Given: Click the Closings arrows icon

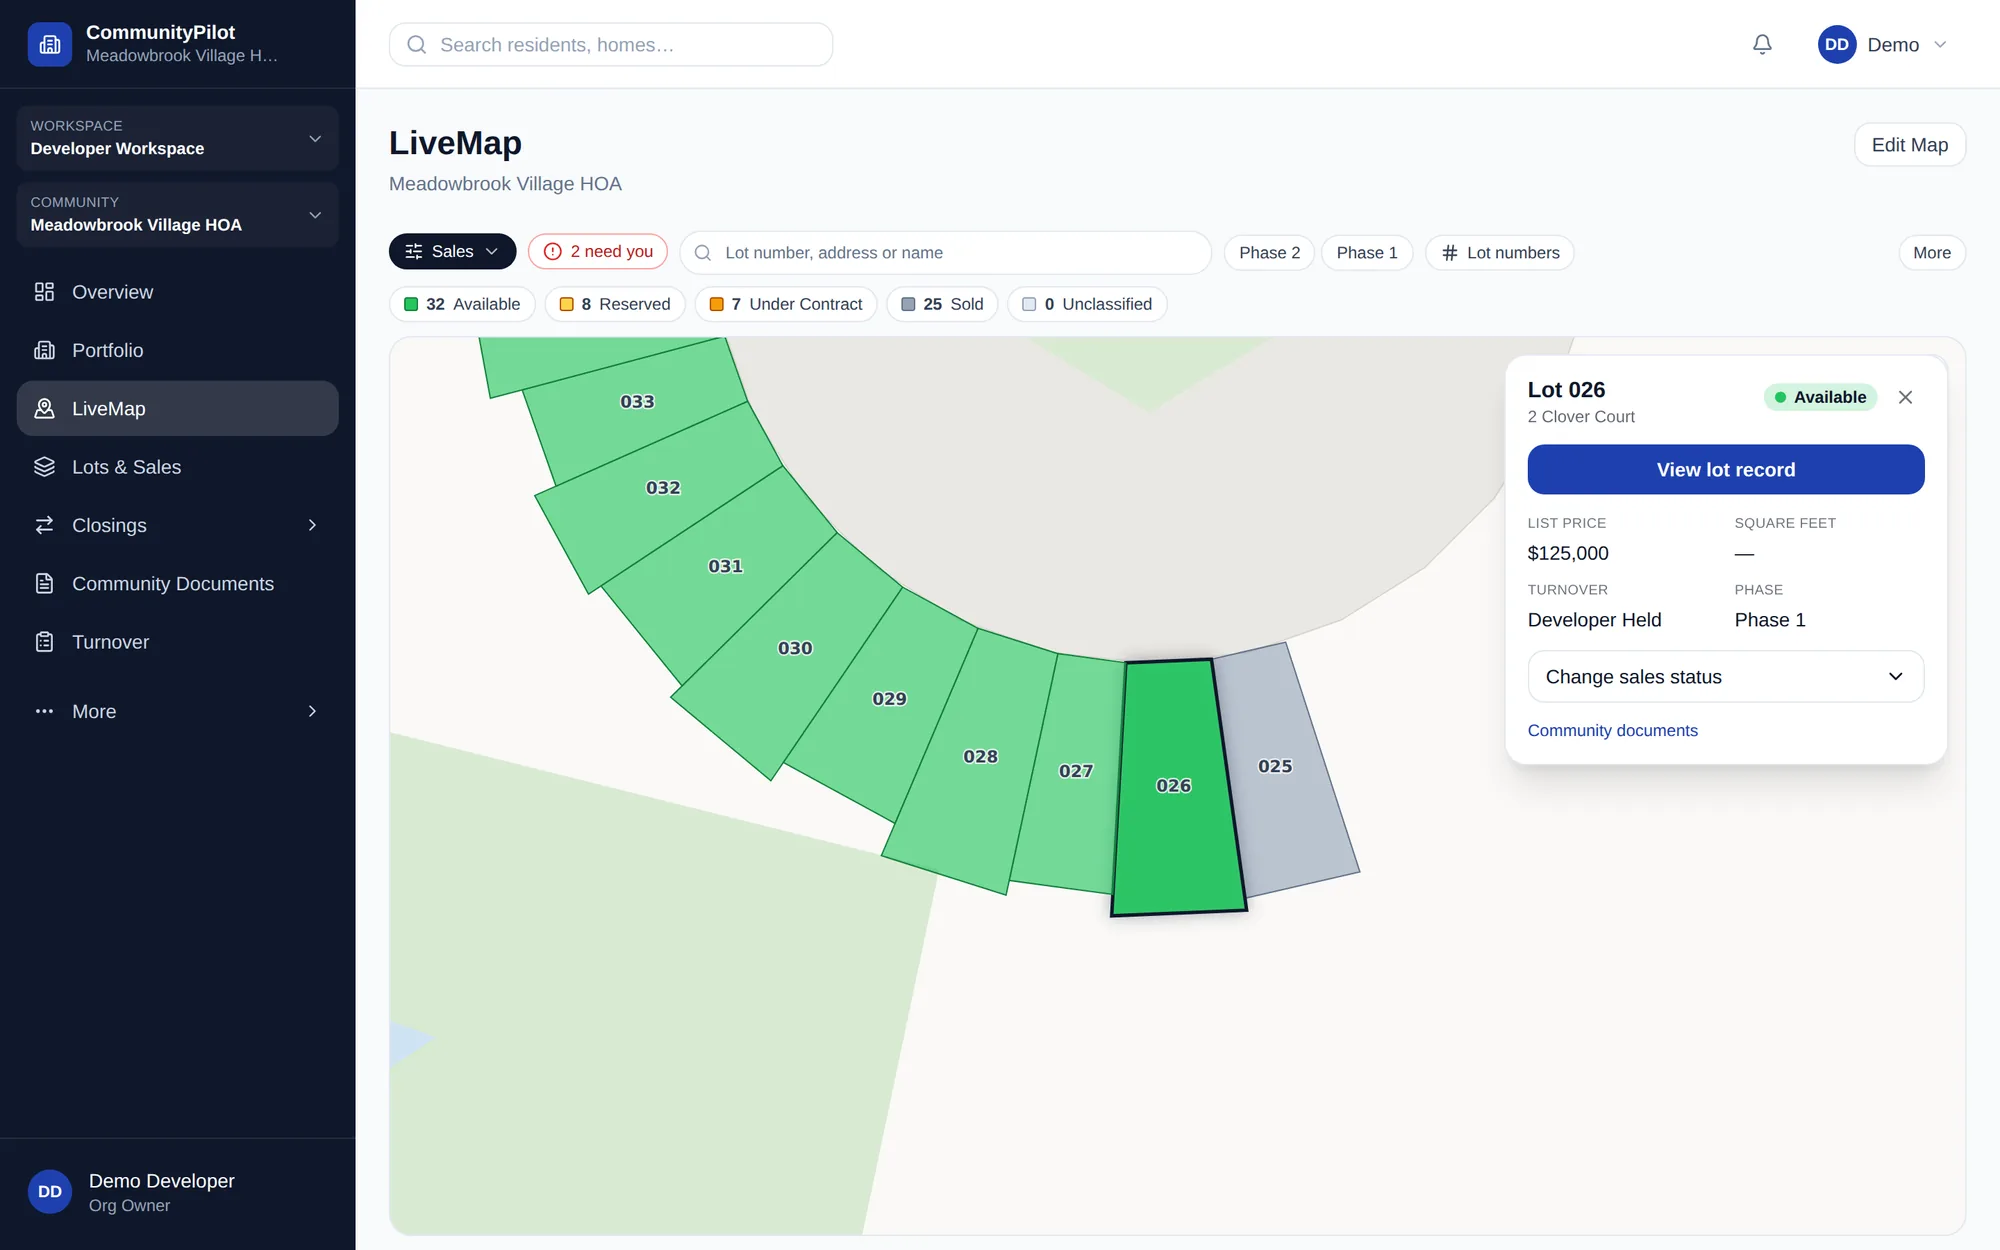Looking at the screenshot, I should (x=44, y=525).
